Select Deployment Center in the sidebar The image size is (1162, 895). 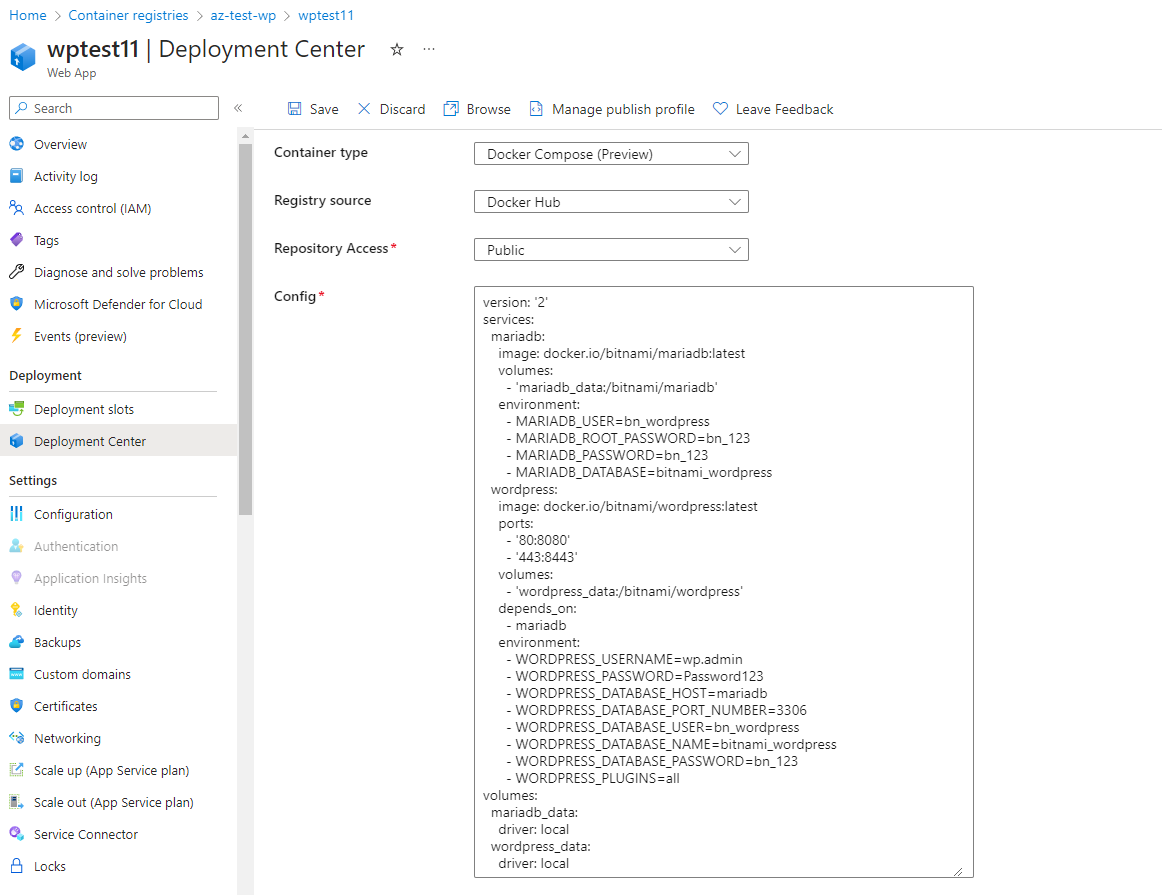[x=119, y=442]
